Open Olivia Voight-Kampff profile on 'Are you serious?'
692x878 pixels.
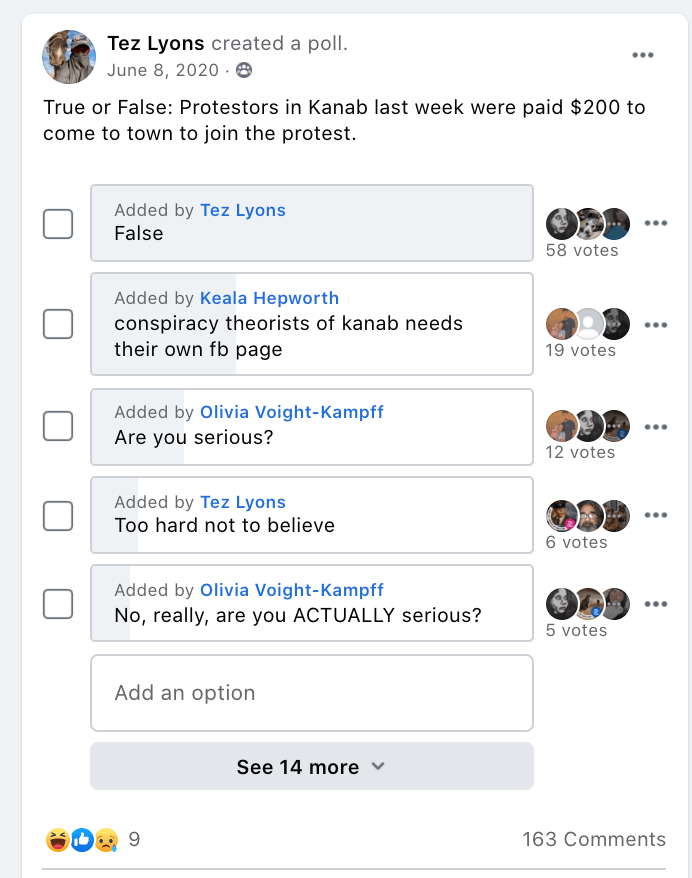click(291, 412)
